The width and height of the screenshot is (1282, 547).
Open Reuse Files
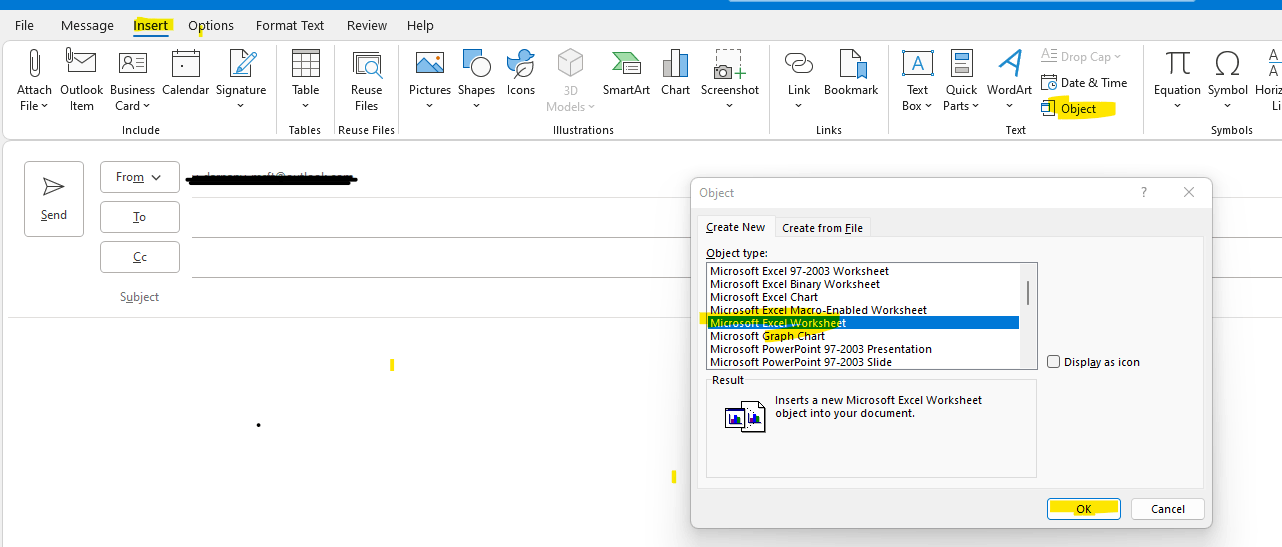(367, 80)
